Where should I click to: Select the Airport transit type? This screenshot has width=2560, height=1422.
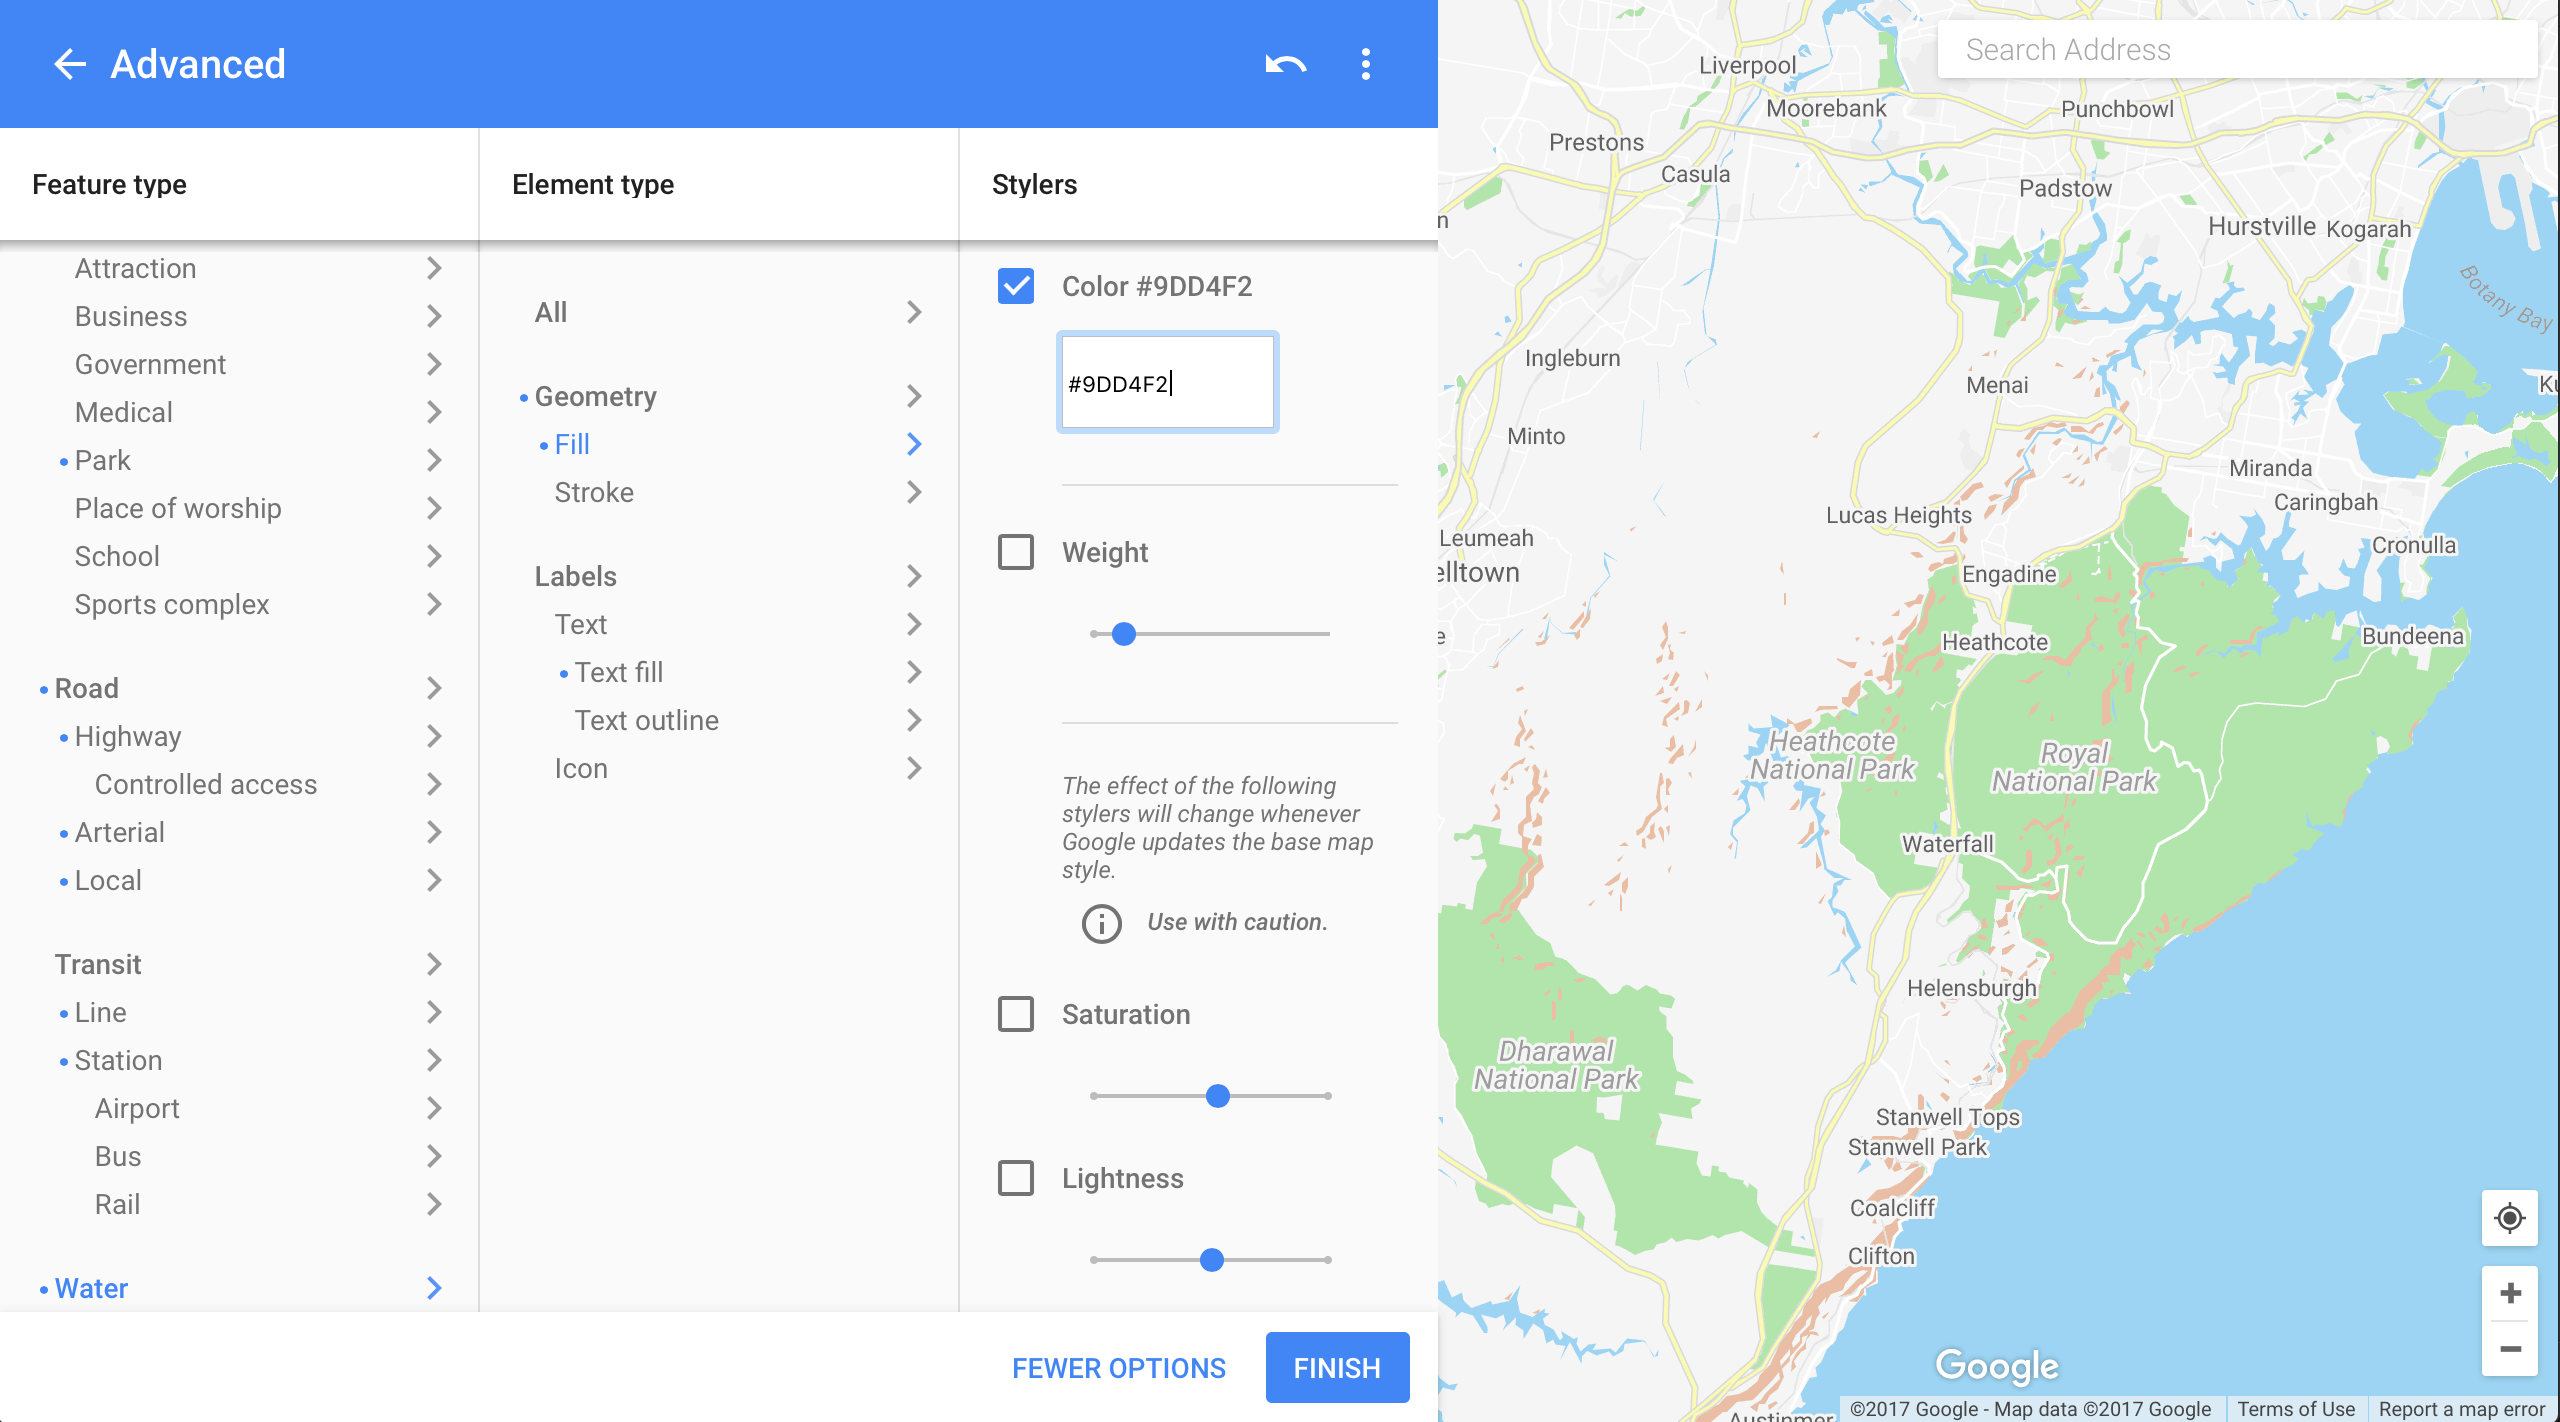[137, 1108]
